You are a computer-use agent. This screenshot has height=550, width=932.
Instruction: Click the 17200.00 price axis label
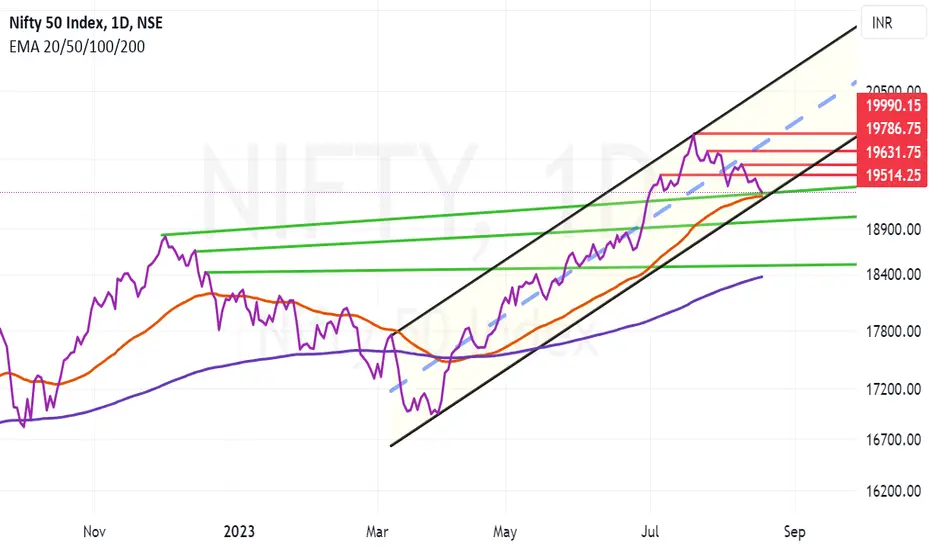[x=893, y=389]
